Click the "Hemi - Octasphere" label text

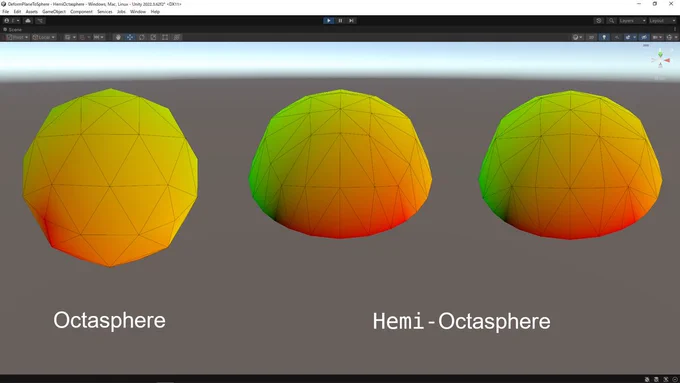(x=461, y=321)
